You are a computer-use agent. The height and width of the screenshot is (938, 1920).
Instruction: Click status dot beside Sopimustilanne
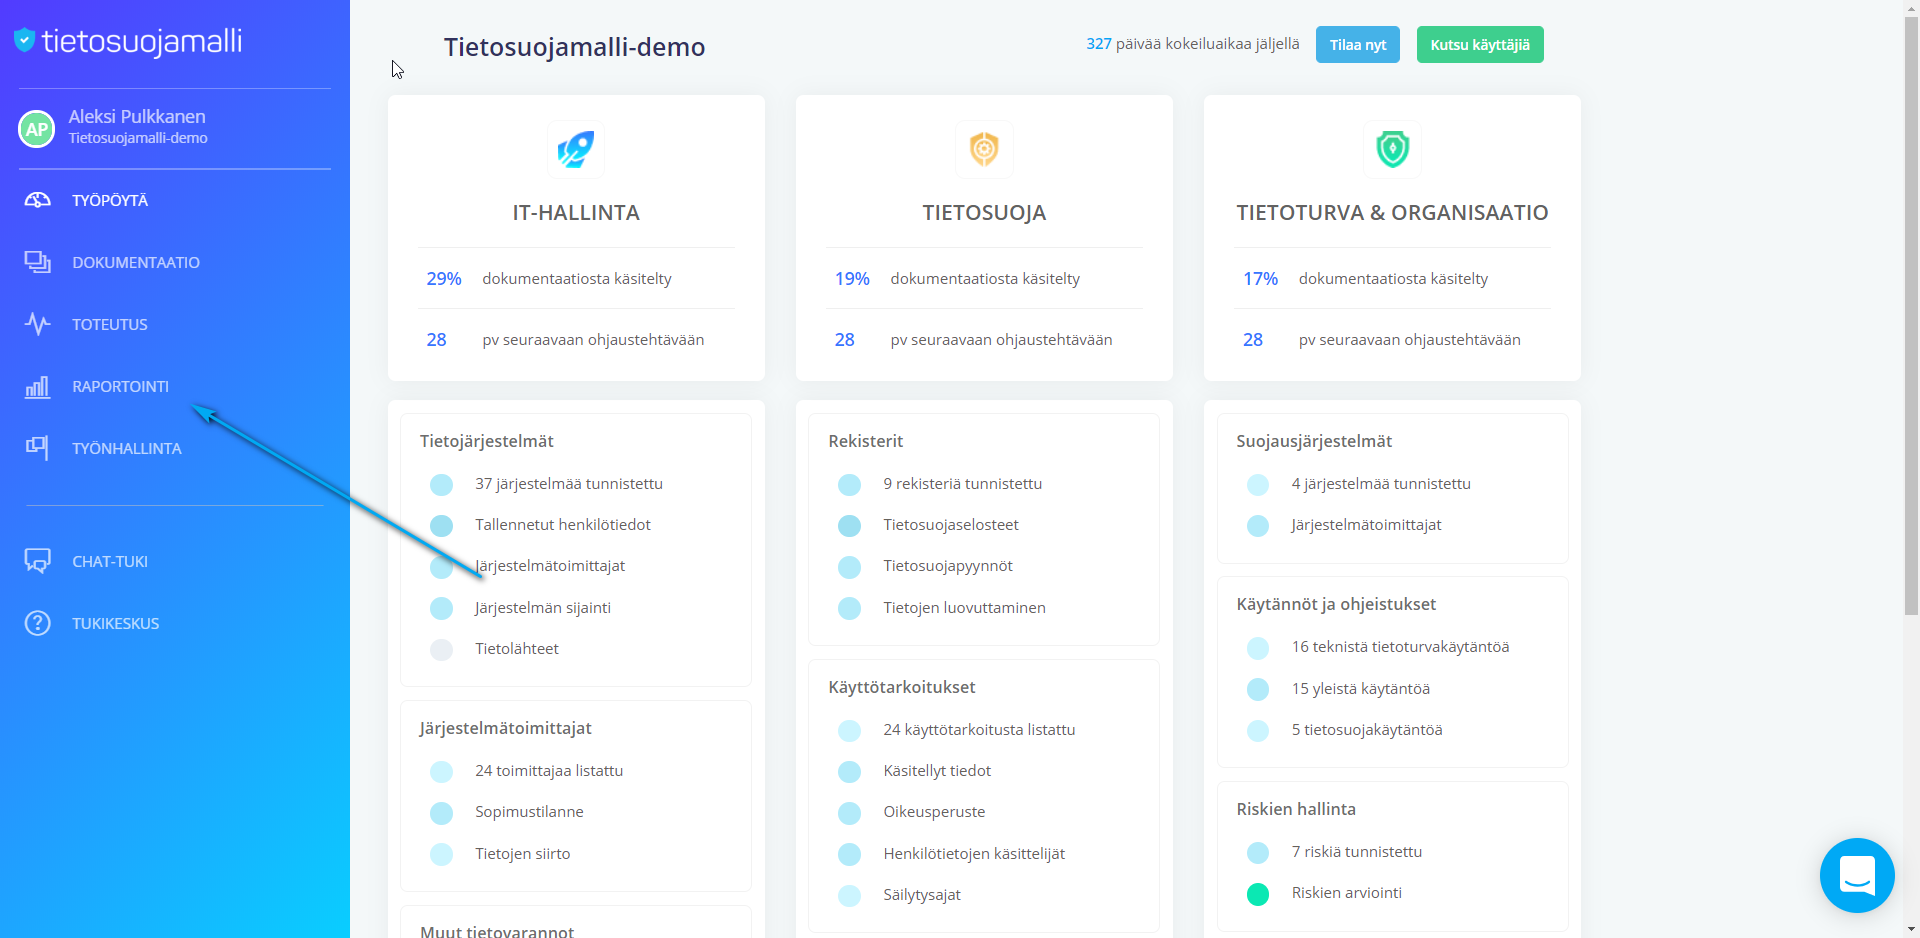click(441, 813)
